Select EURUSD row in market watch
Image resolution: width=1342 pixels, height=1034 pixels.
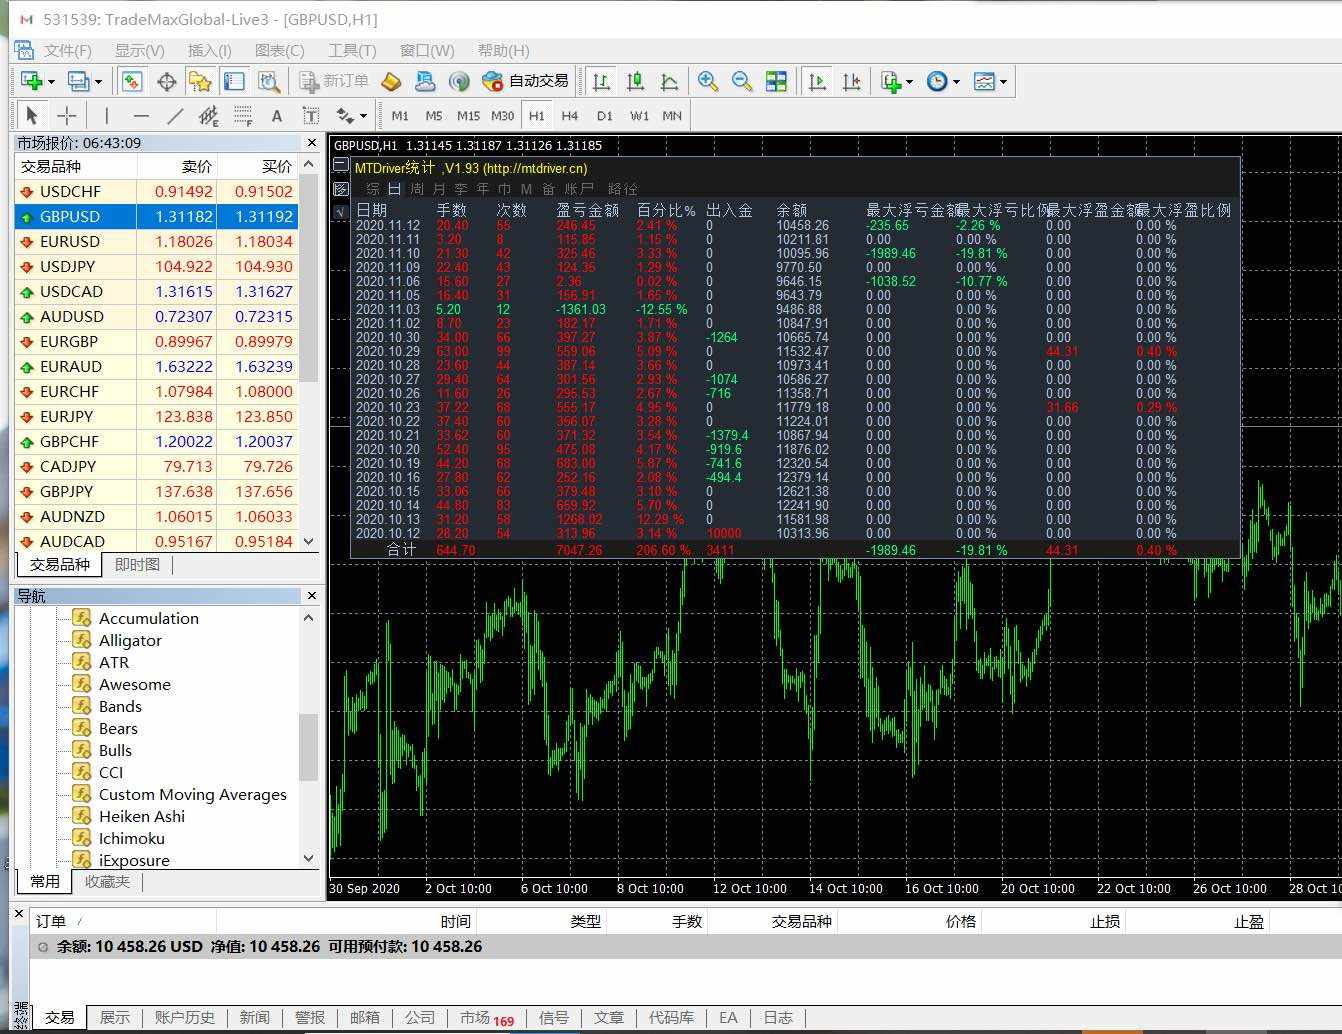point(70,241)
